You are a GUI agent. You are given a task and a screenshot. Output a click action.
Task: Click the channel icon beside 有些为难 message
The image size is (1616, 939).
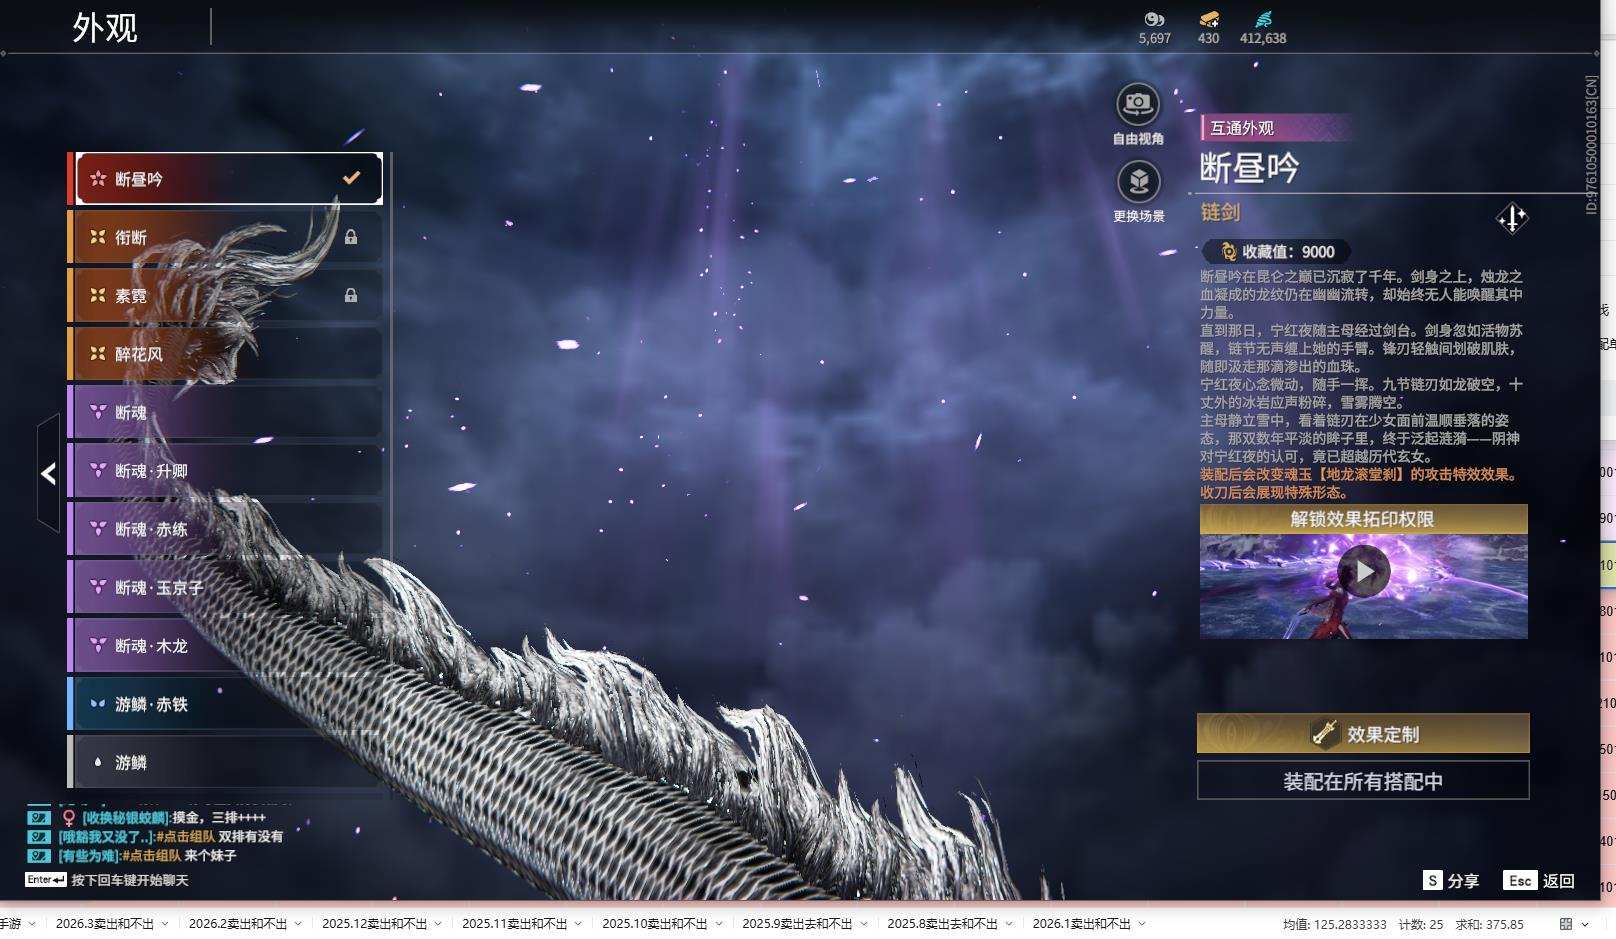pyautogui.click(x=38, y=855)
